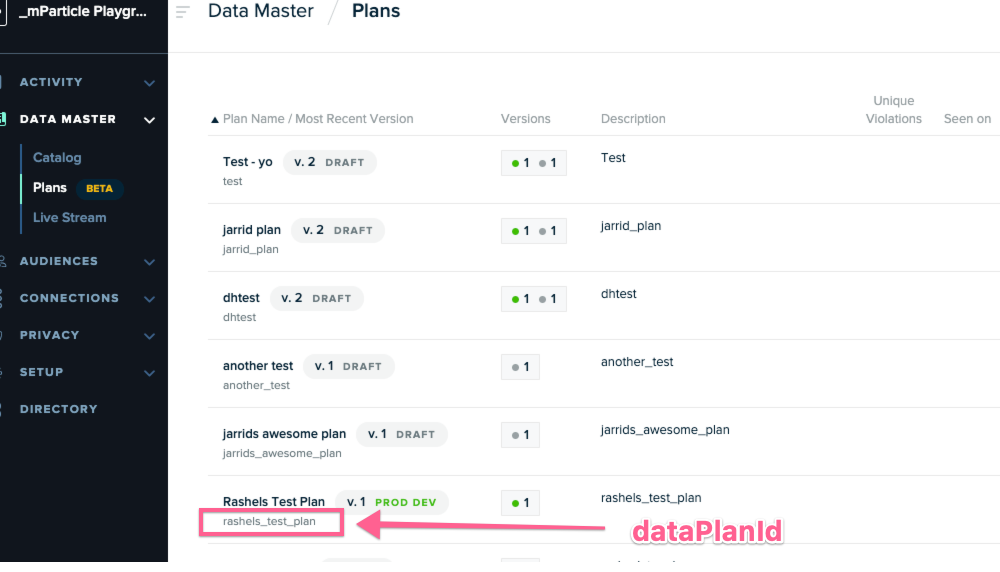Click Test - yo versions status badge
The height and width of the screenshot is (572, 1000).
pyautogui.click(x=534, y=163)
